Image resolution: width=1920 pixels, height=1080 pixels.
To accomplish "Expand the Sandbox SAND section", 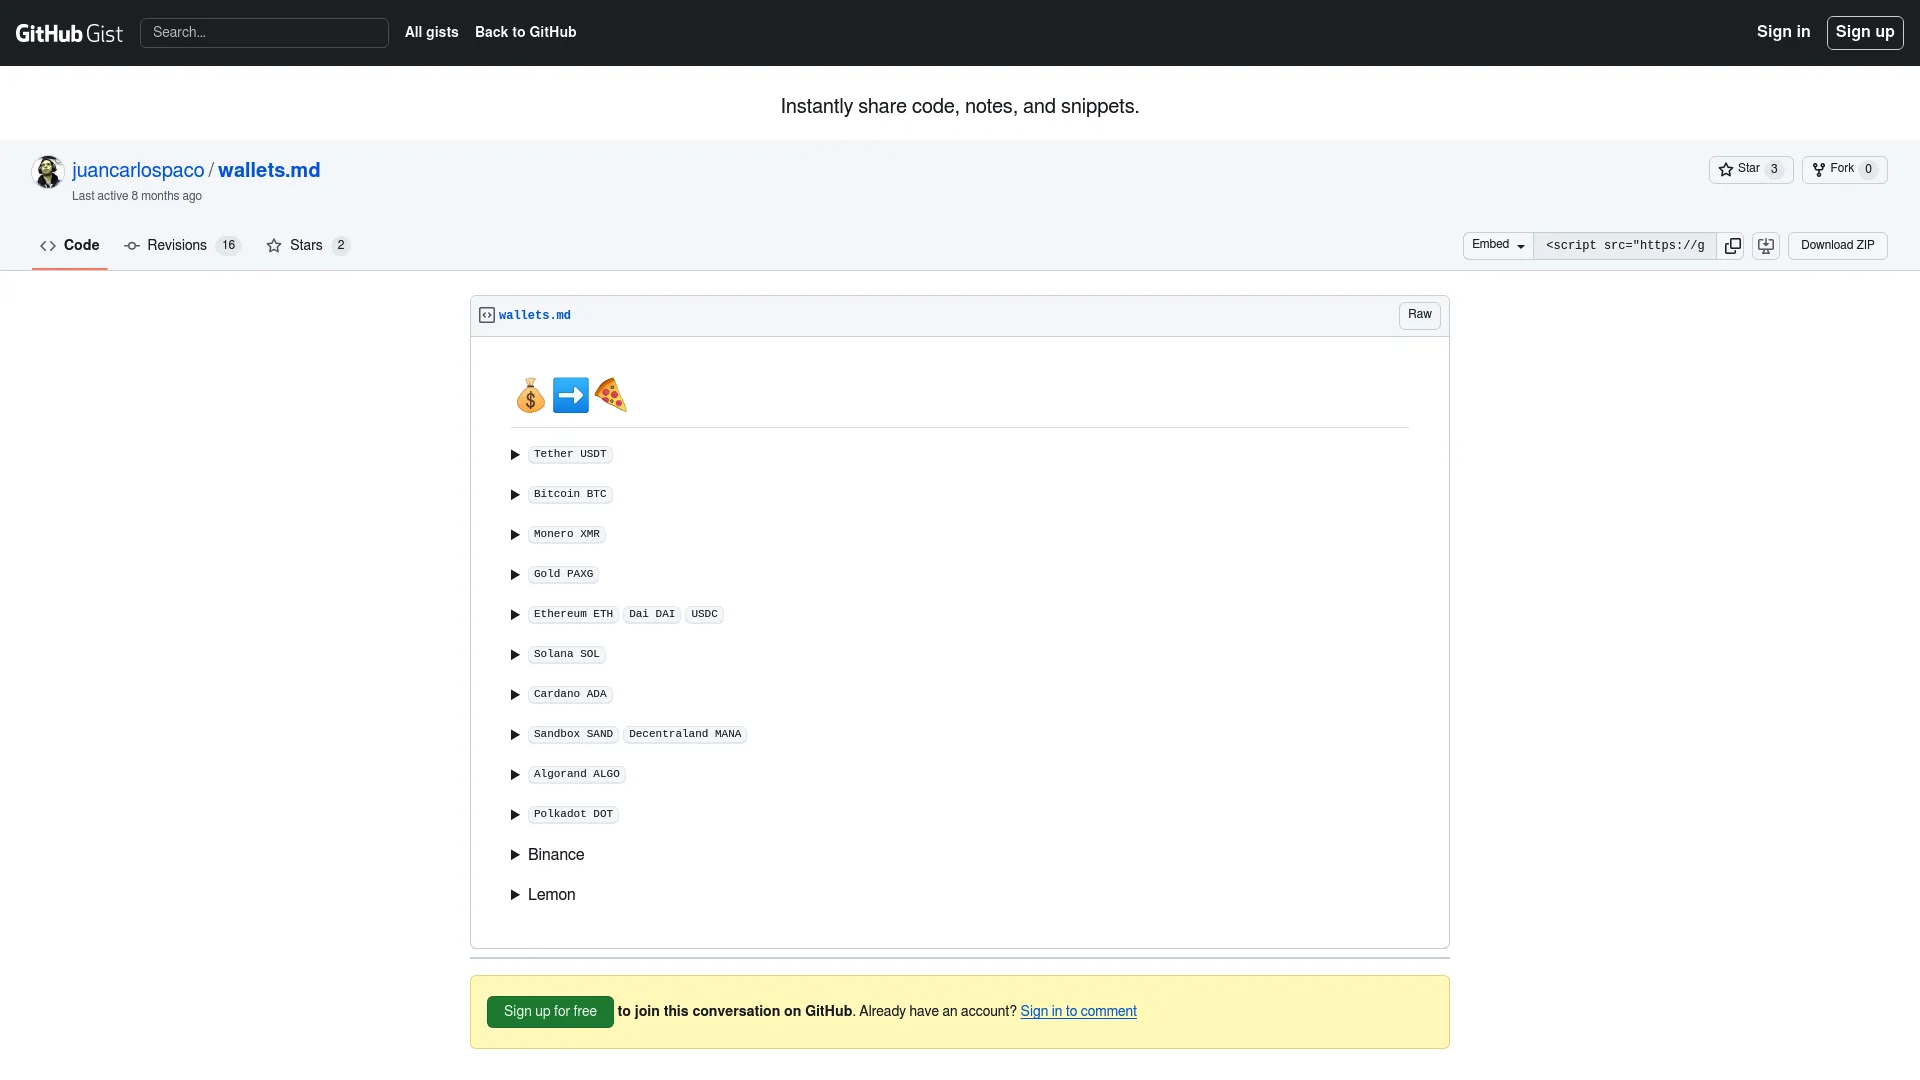I will pyautogui.click(x=573, y=734).
